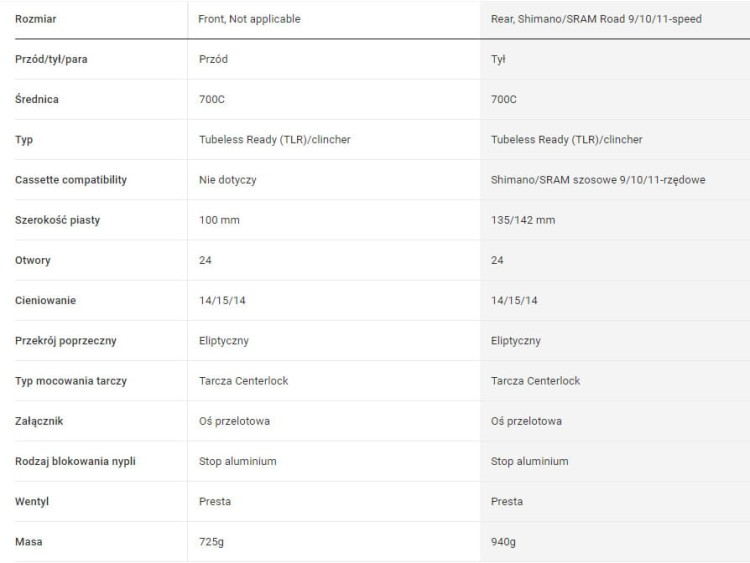Image resolution: width=750 pixels, height=563 pixels.
Task: Click the Cassette compatibility row label
Action: click(71, 180)
